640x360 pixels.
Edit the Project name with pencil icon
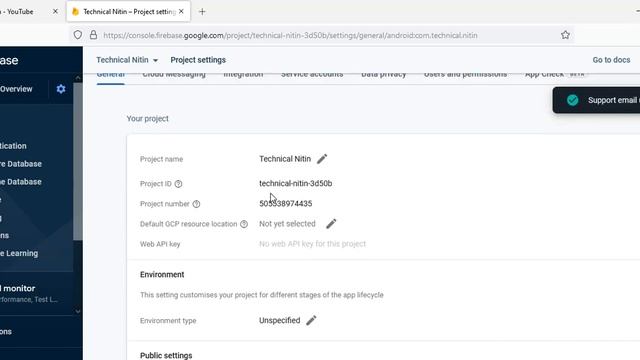(322, 159)
